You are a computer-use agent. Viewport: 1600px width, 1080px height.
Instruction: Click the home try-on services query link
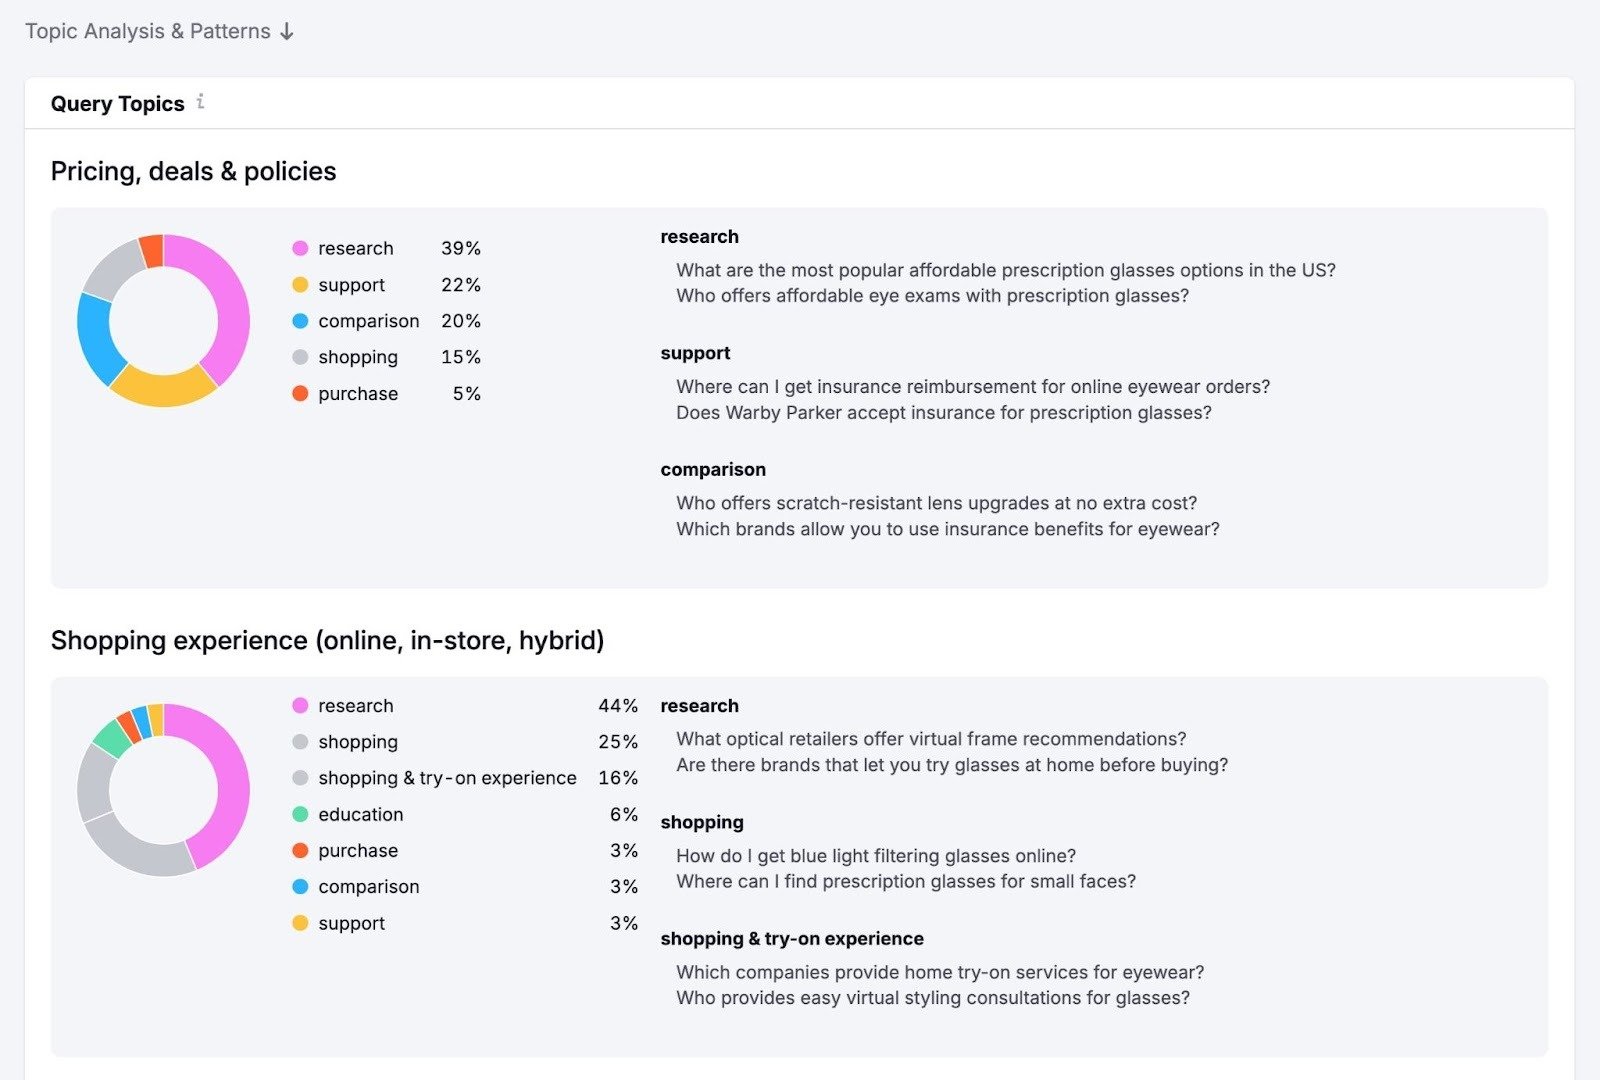939,971
